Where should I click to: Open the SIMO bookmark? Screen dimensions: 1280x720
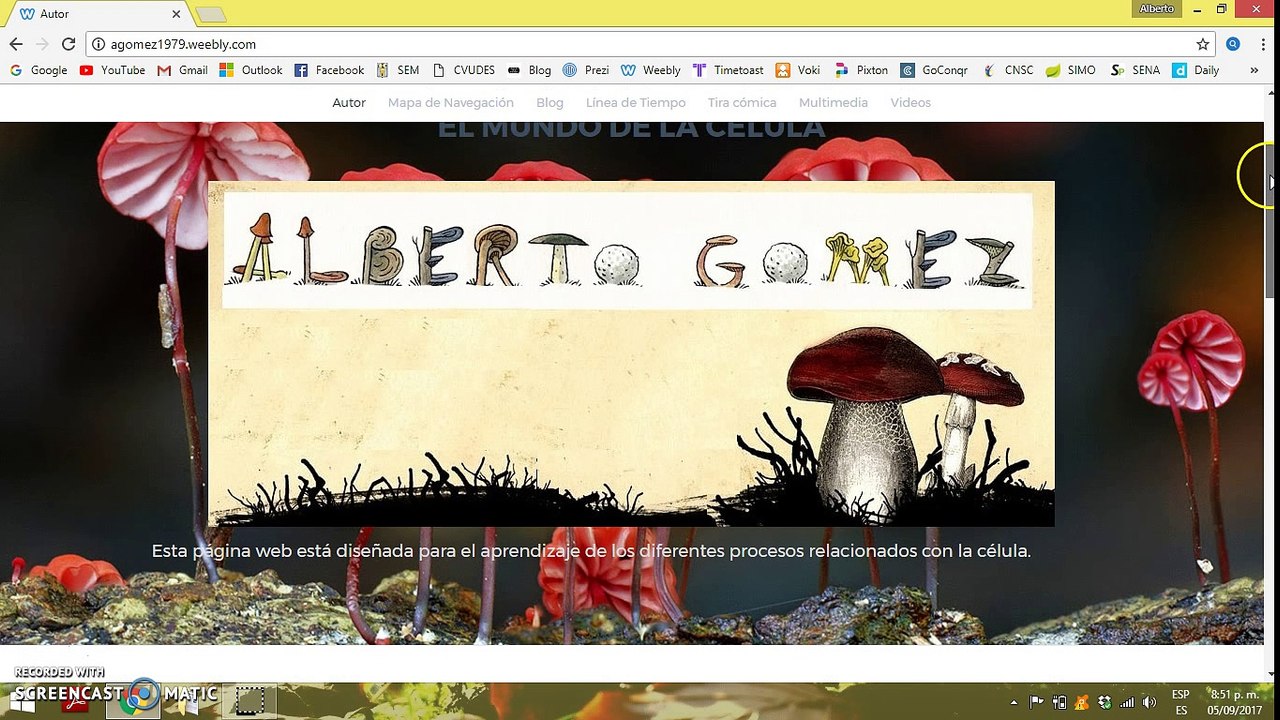click(1071, 70)
